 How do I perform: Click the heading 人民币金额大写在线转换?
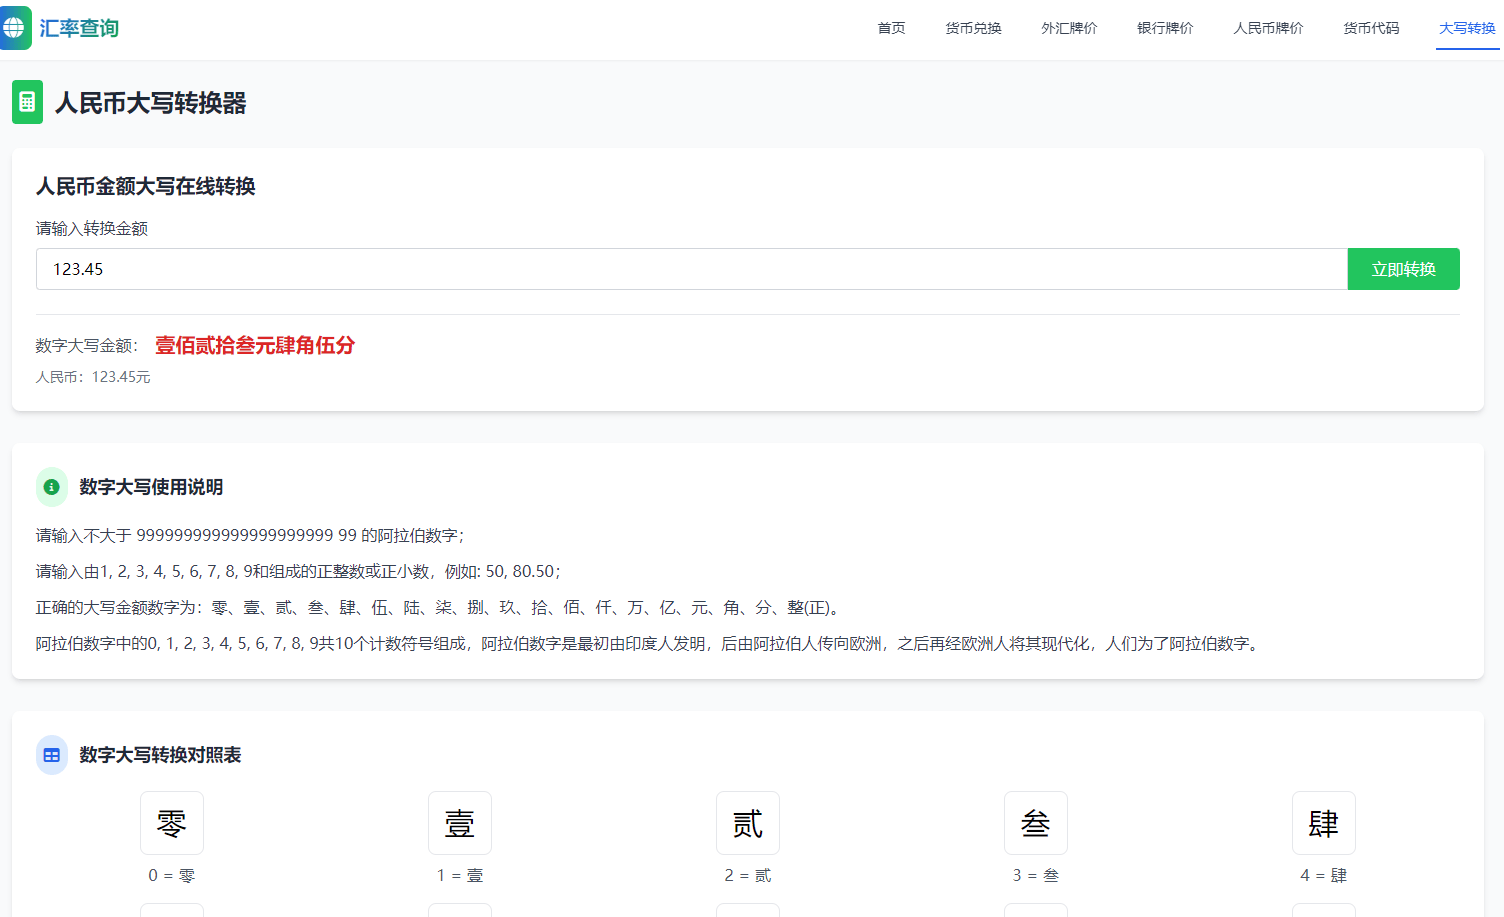[x=146, y=186]
